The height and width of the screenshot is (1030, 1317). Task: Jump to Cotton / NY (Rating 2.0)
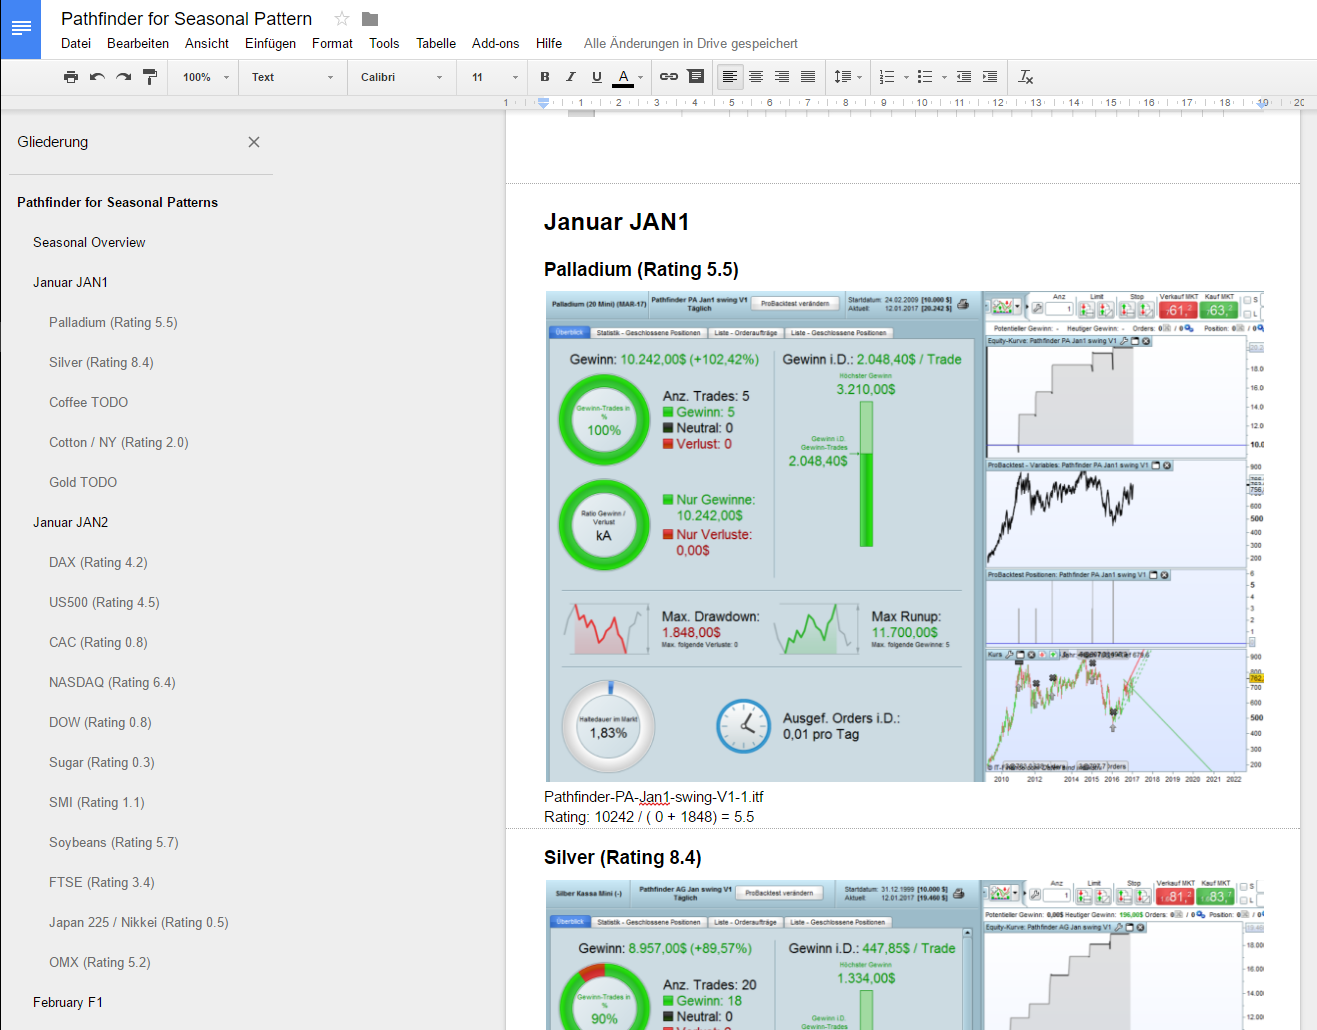tap(119, 442)
